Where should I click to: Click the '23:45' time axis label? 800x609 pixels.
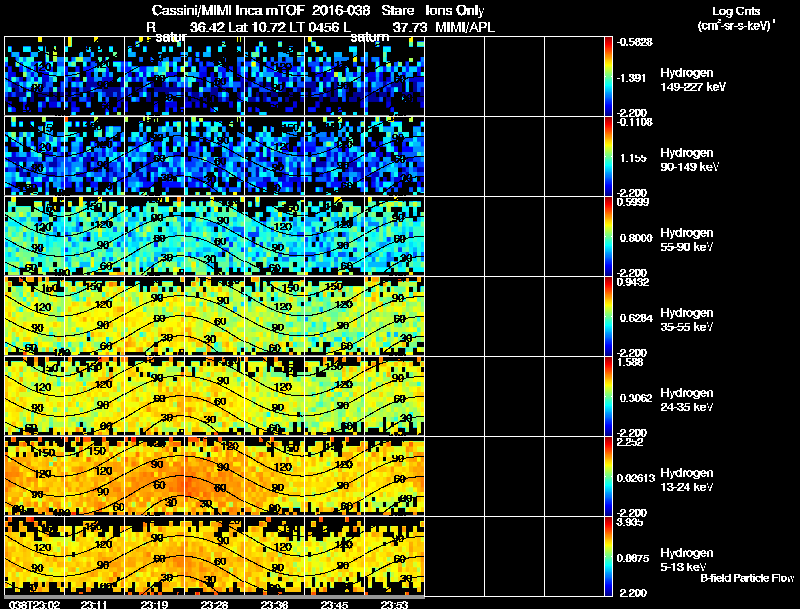click(x=334, y=604)
